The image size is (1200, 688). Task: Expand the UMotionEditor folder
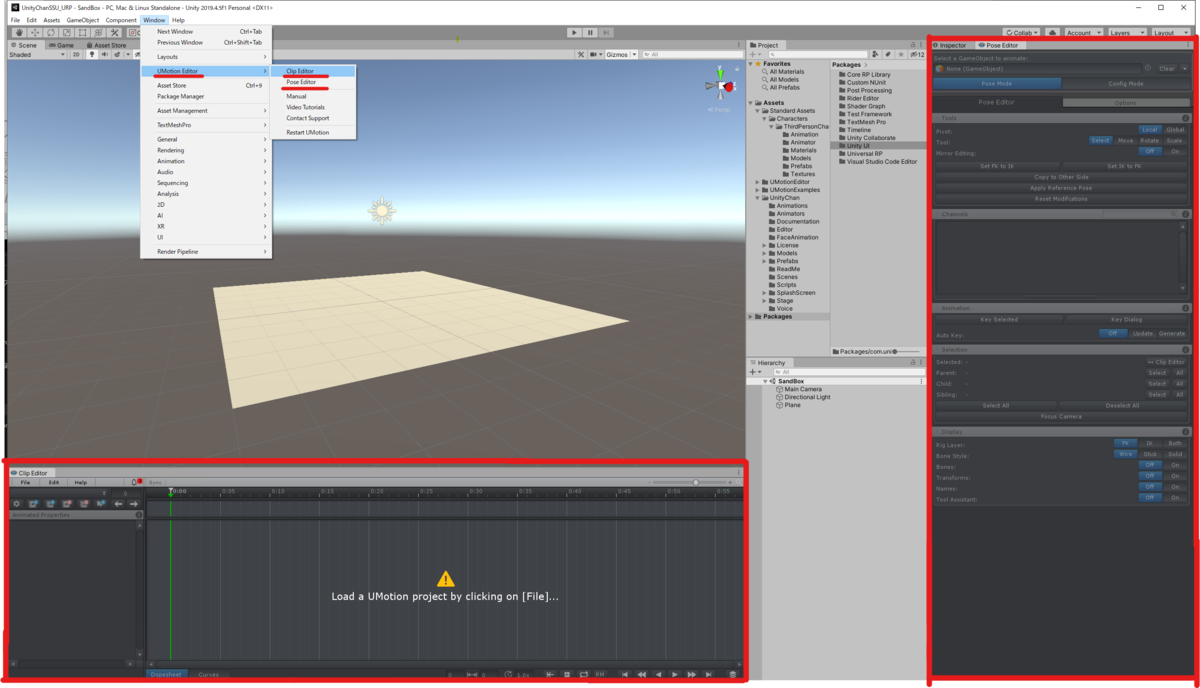[759, 182]
